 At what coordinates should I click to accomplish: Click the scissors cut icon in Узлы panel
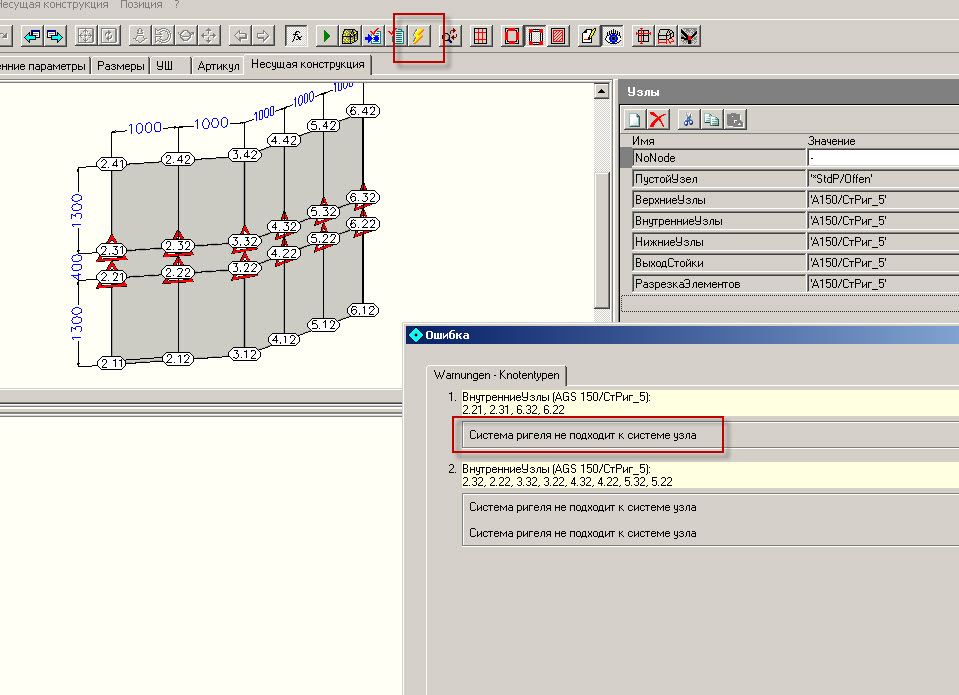(688, 119)
